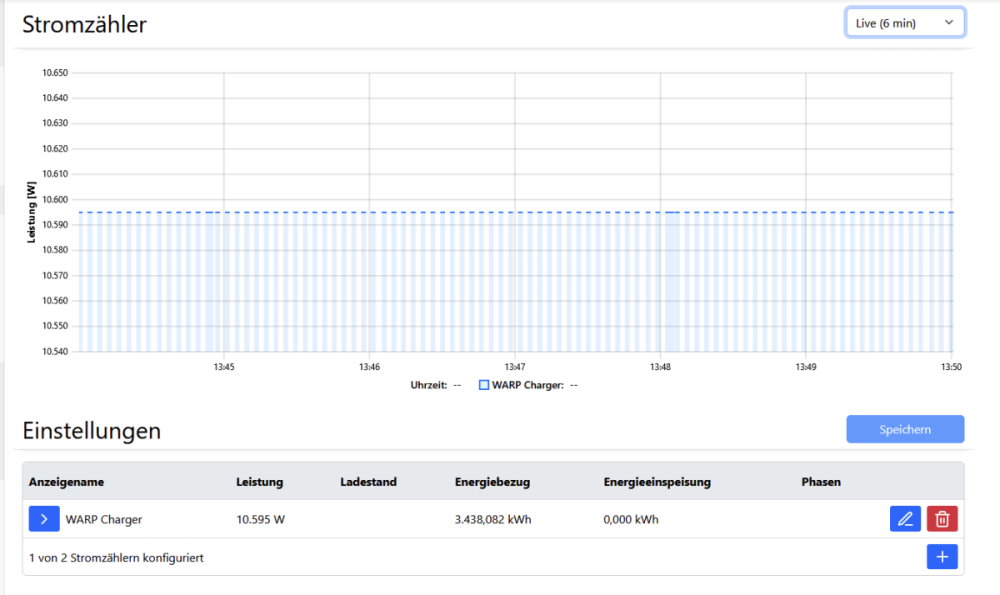The width and height of the screenshot is (1000, 595).
Task: Click the Speichern button
Action: point(905,429)
